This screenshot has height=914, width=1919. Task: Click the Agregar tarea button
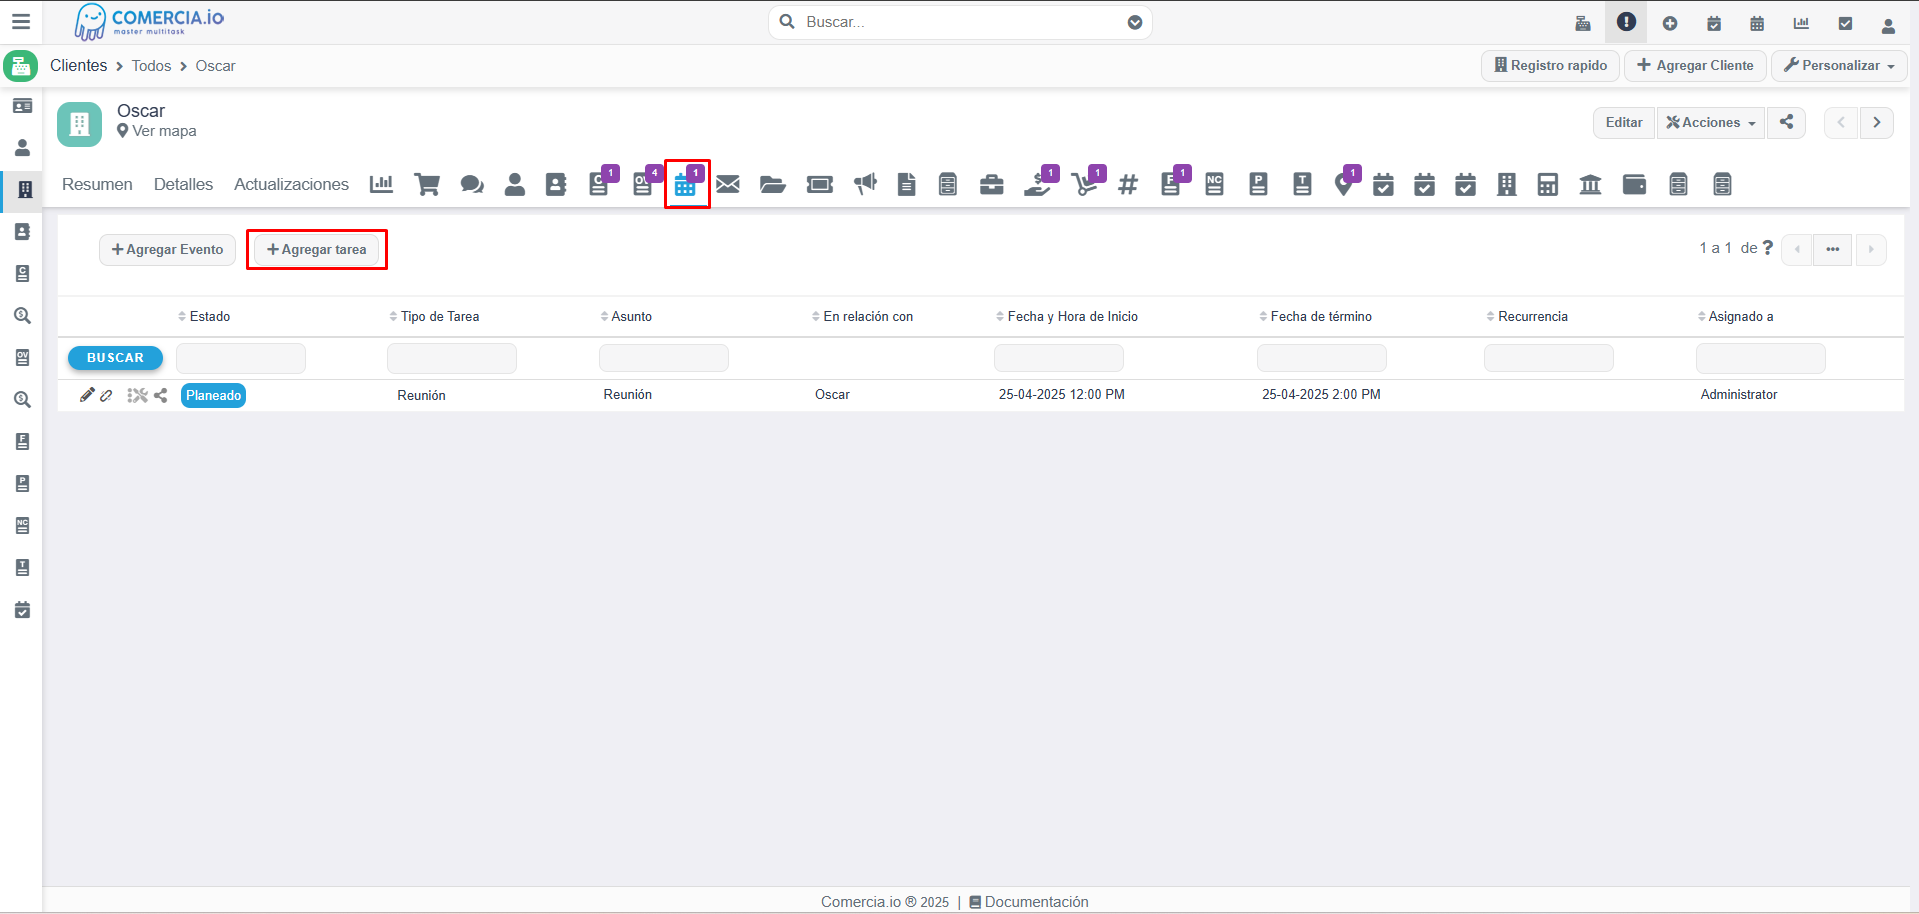click(x=316, y=250)
